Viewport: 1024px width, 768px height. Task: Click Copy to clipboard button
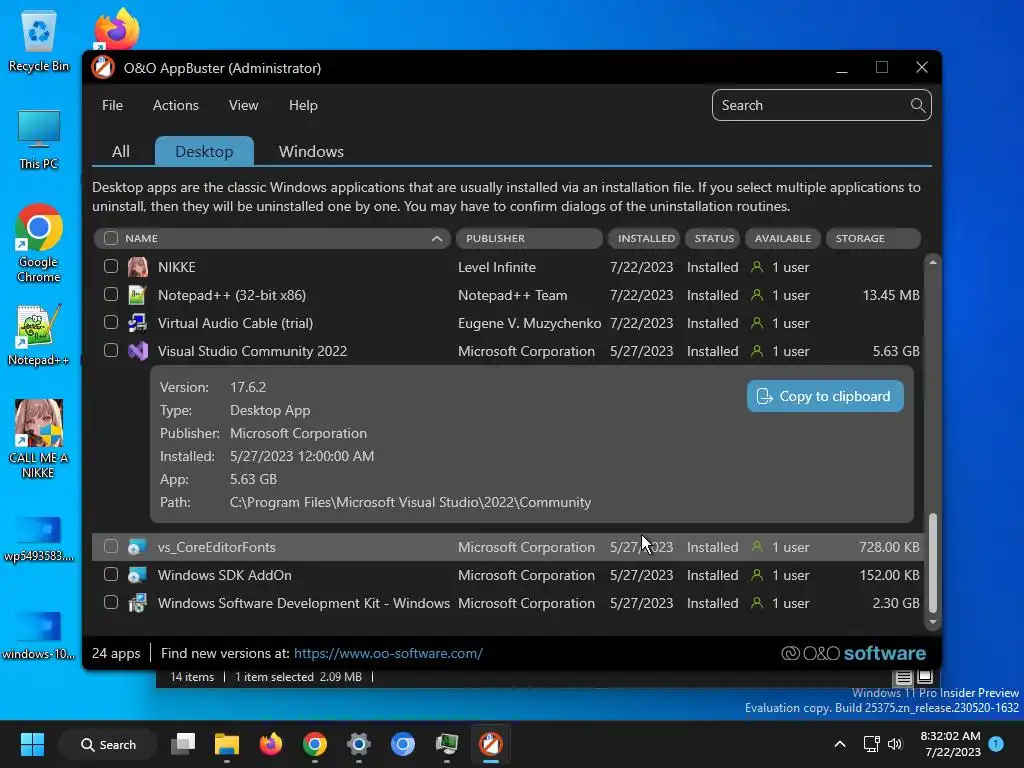825,396
